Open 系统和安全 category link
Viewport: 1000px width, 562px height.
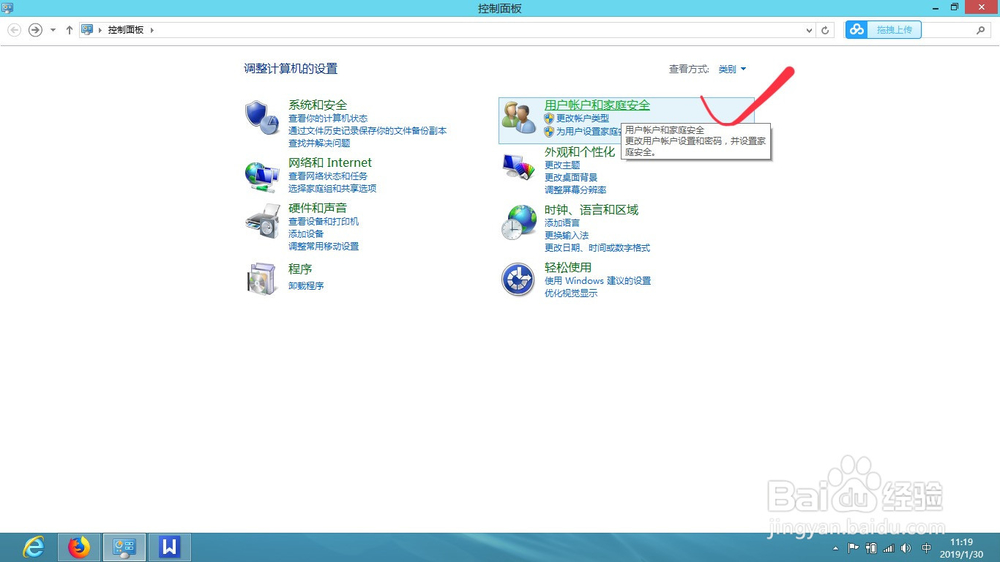(x=318, y=105)
